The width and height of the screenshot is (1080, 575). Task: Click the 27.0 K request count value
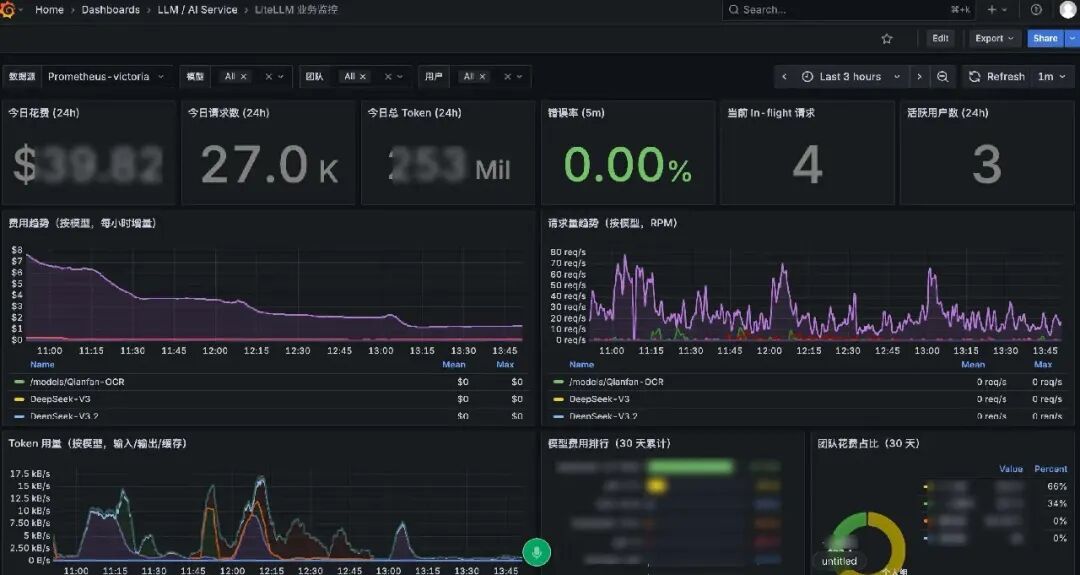point(269,165)
